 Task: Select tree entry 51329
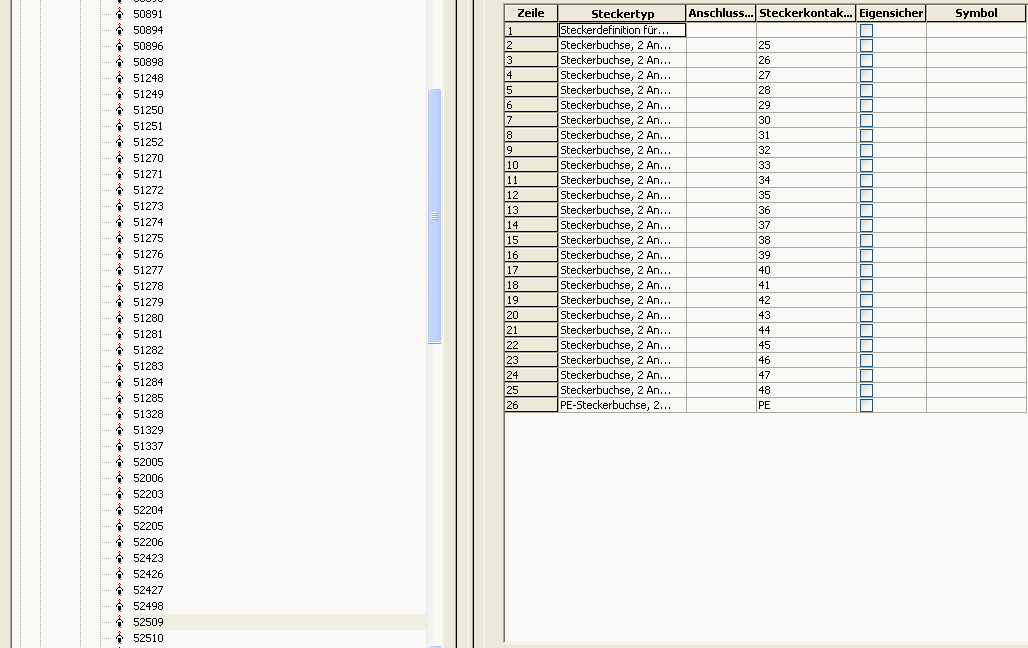tap(148, 430)
